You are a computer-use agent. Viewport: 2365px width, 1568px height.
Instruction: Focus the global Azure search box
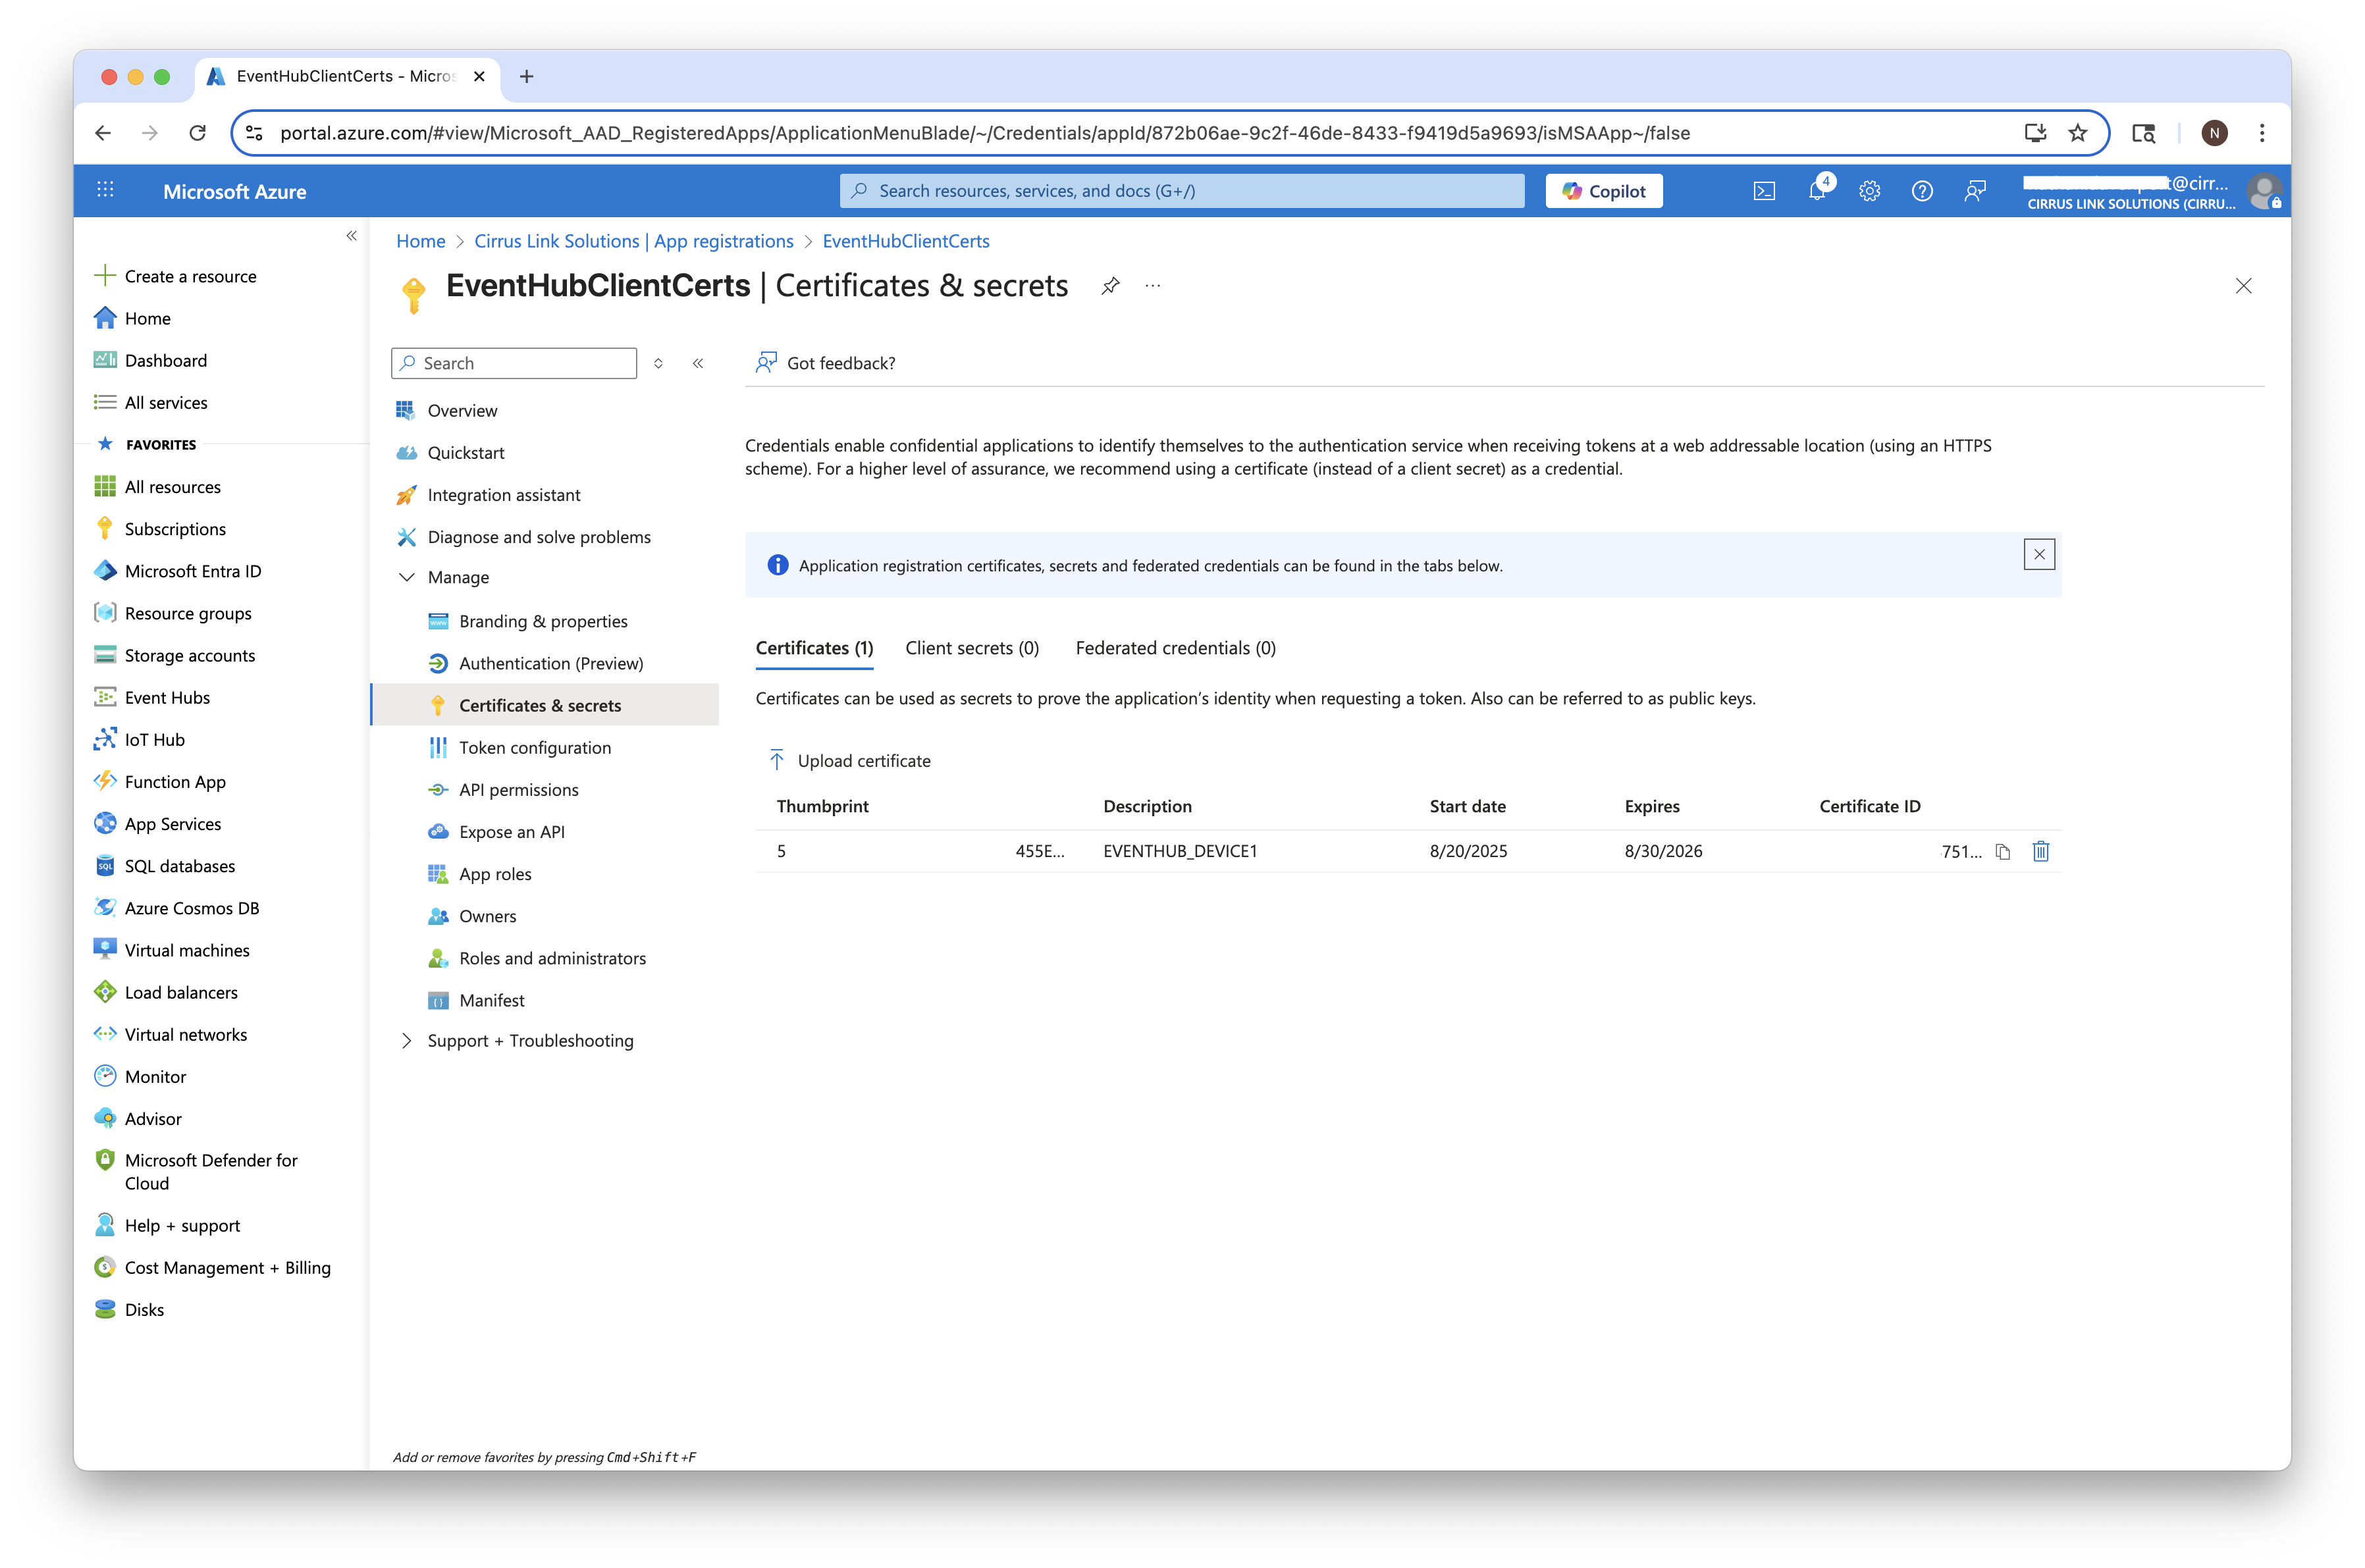pos(1182,191)
